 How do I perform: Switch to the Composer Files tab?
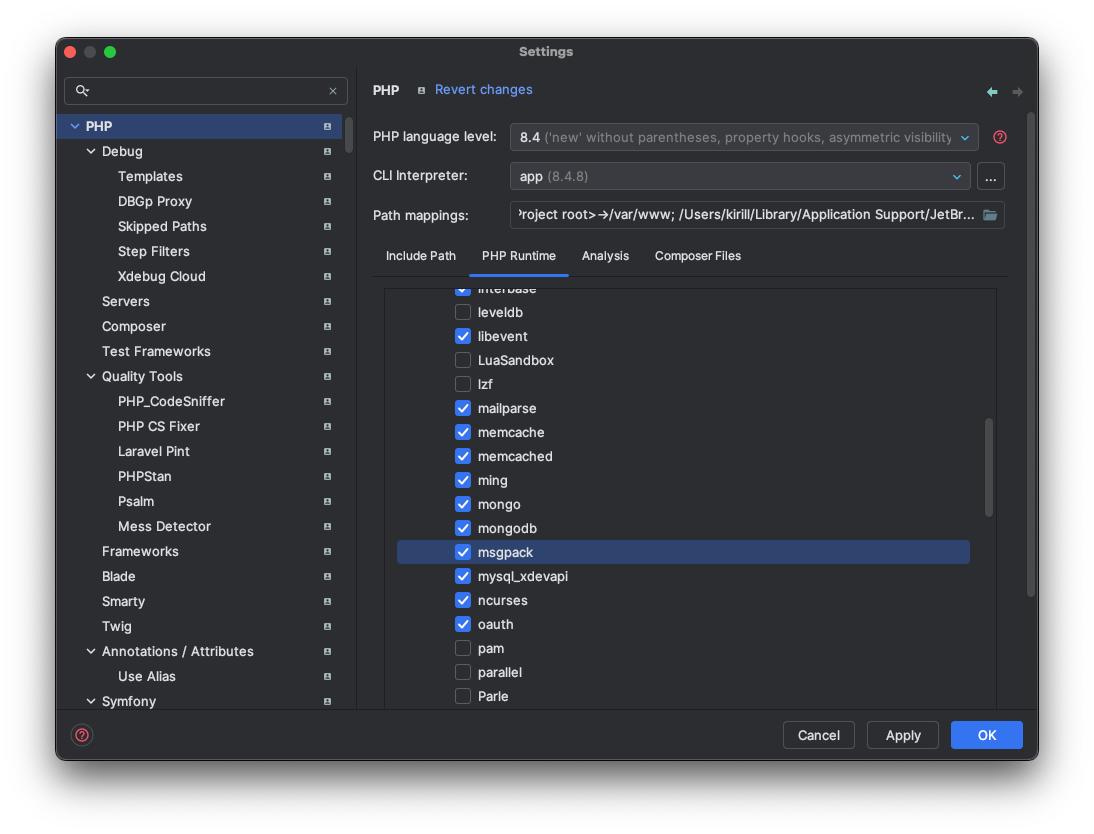click(698, 256)
